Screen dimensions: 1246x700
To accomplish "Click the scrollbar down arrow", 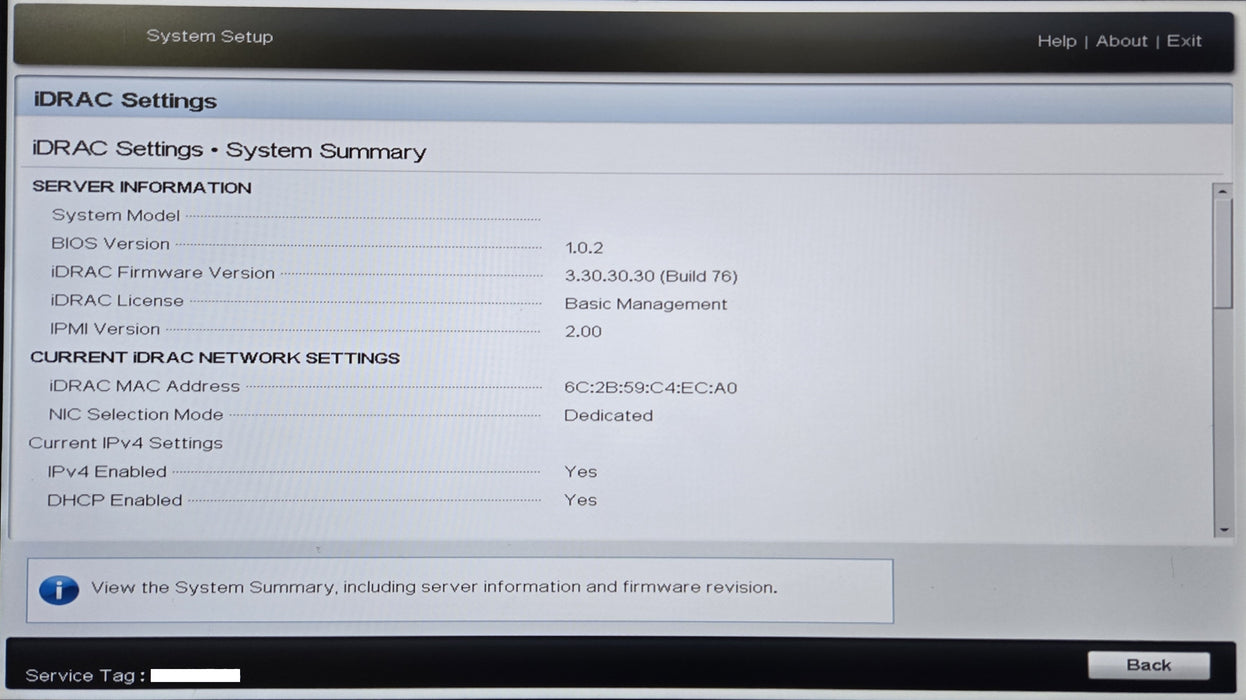I will point(1222,529).
